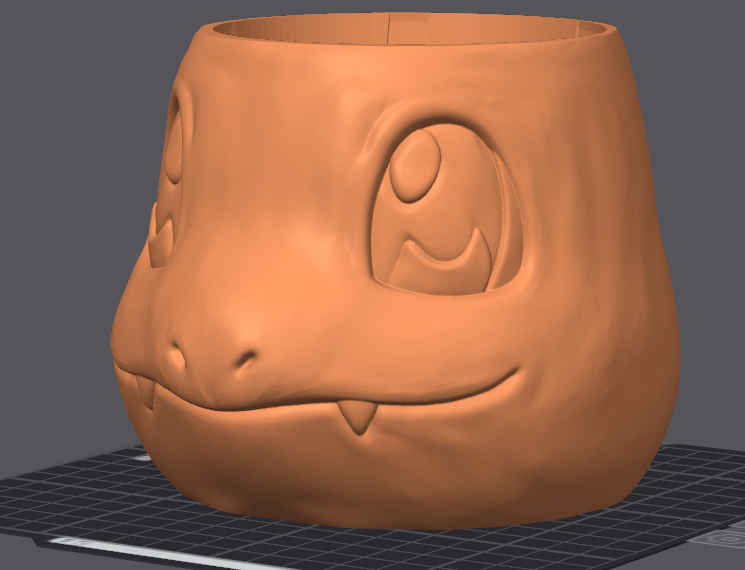Select the orange Charmander pot model
The height and width of the screenshot is (570, 745).
pyautogui.click(x=395, y=272)
